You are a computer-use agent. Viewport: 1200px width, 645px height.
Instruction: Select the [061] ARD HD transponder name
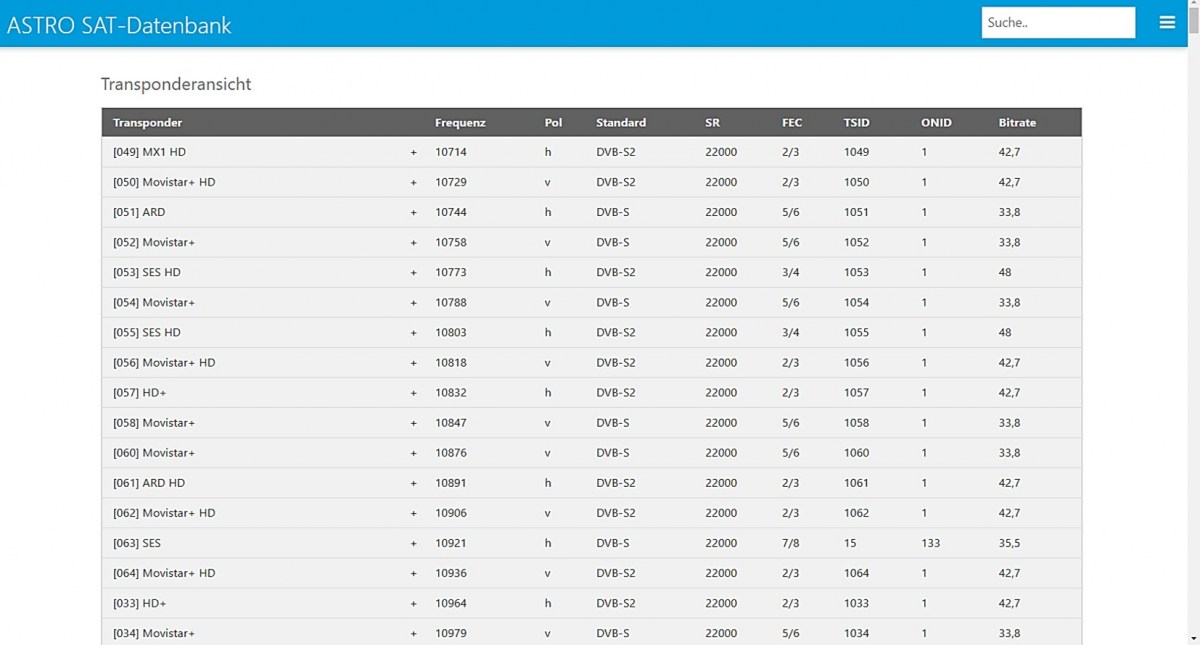point(149,483)
